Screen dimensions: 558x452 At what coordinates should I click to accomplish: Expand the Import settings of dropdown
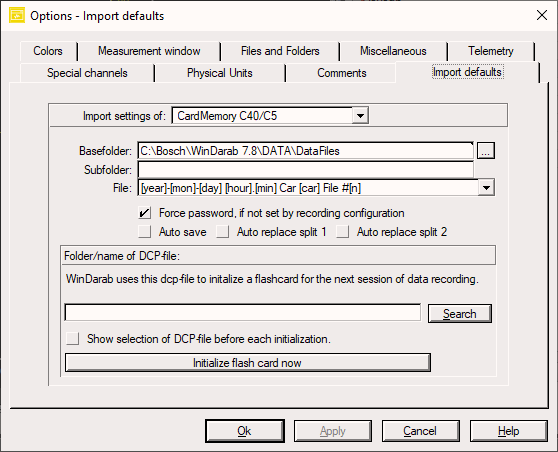360,116
